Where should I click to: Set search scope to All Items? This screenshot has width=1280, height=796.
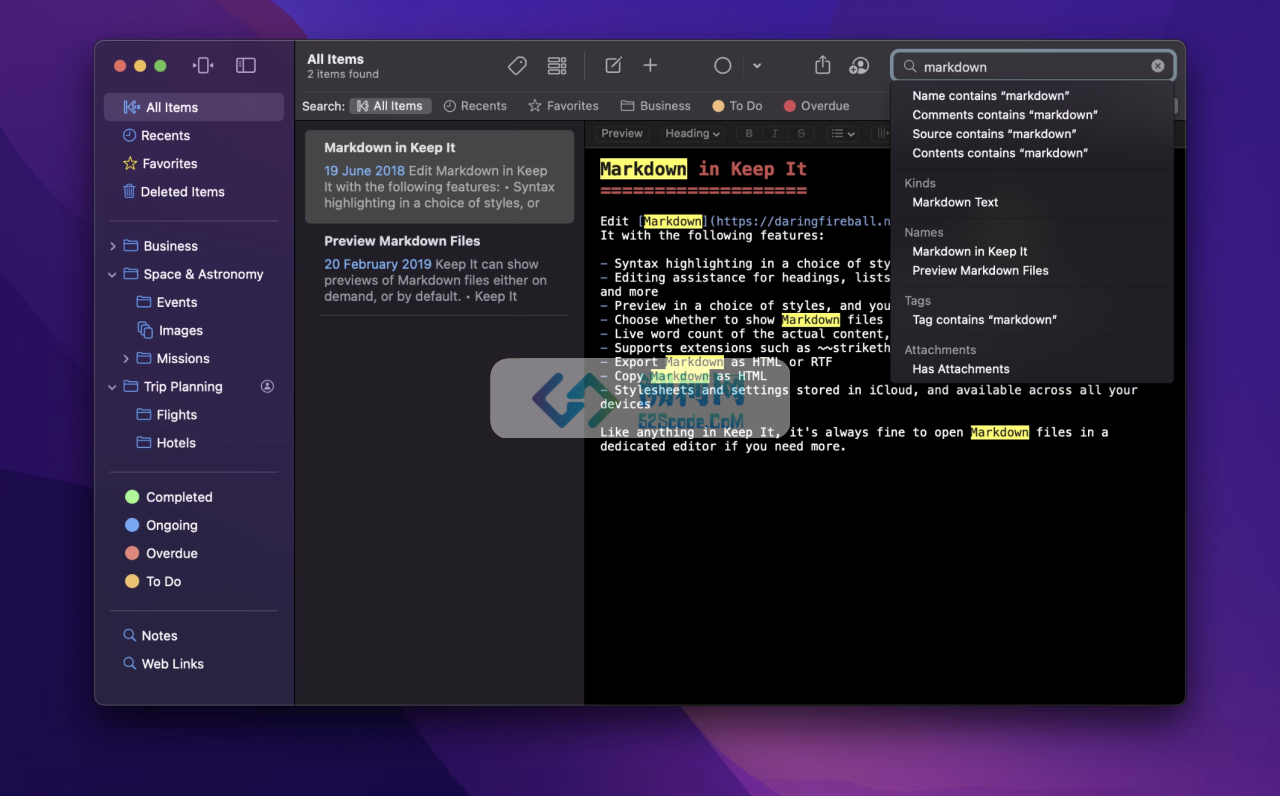[x=390, y=106]
